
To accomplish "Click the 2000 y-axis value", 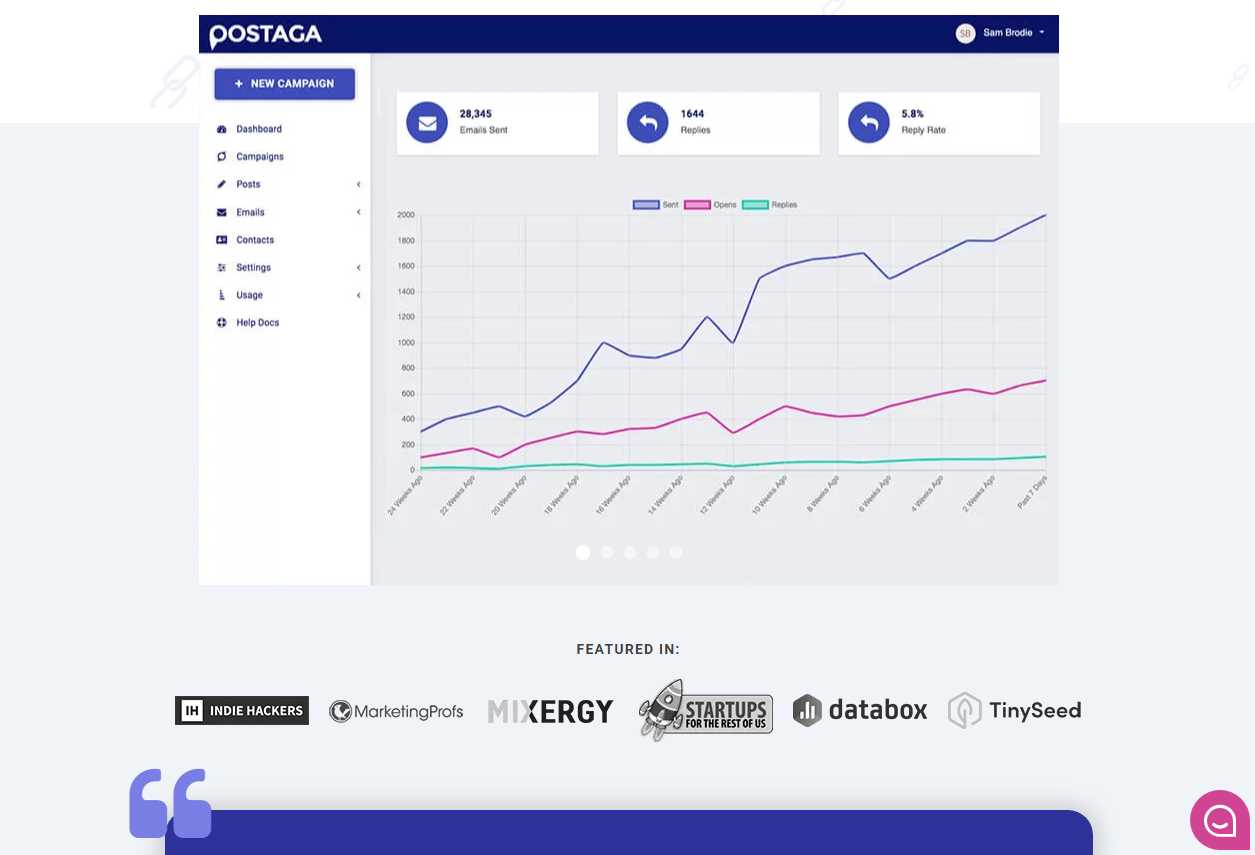I will (405, 215).
